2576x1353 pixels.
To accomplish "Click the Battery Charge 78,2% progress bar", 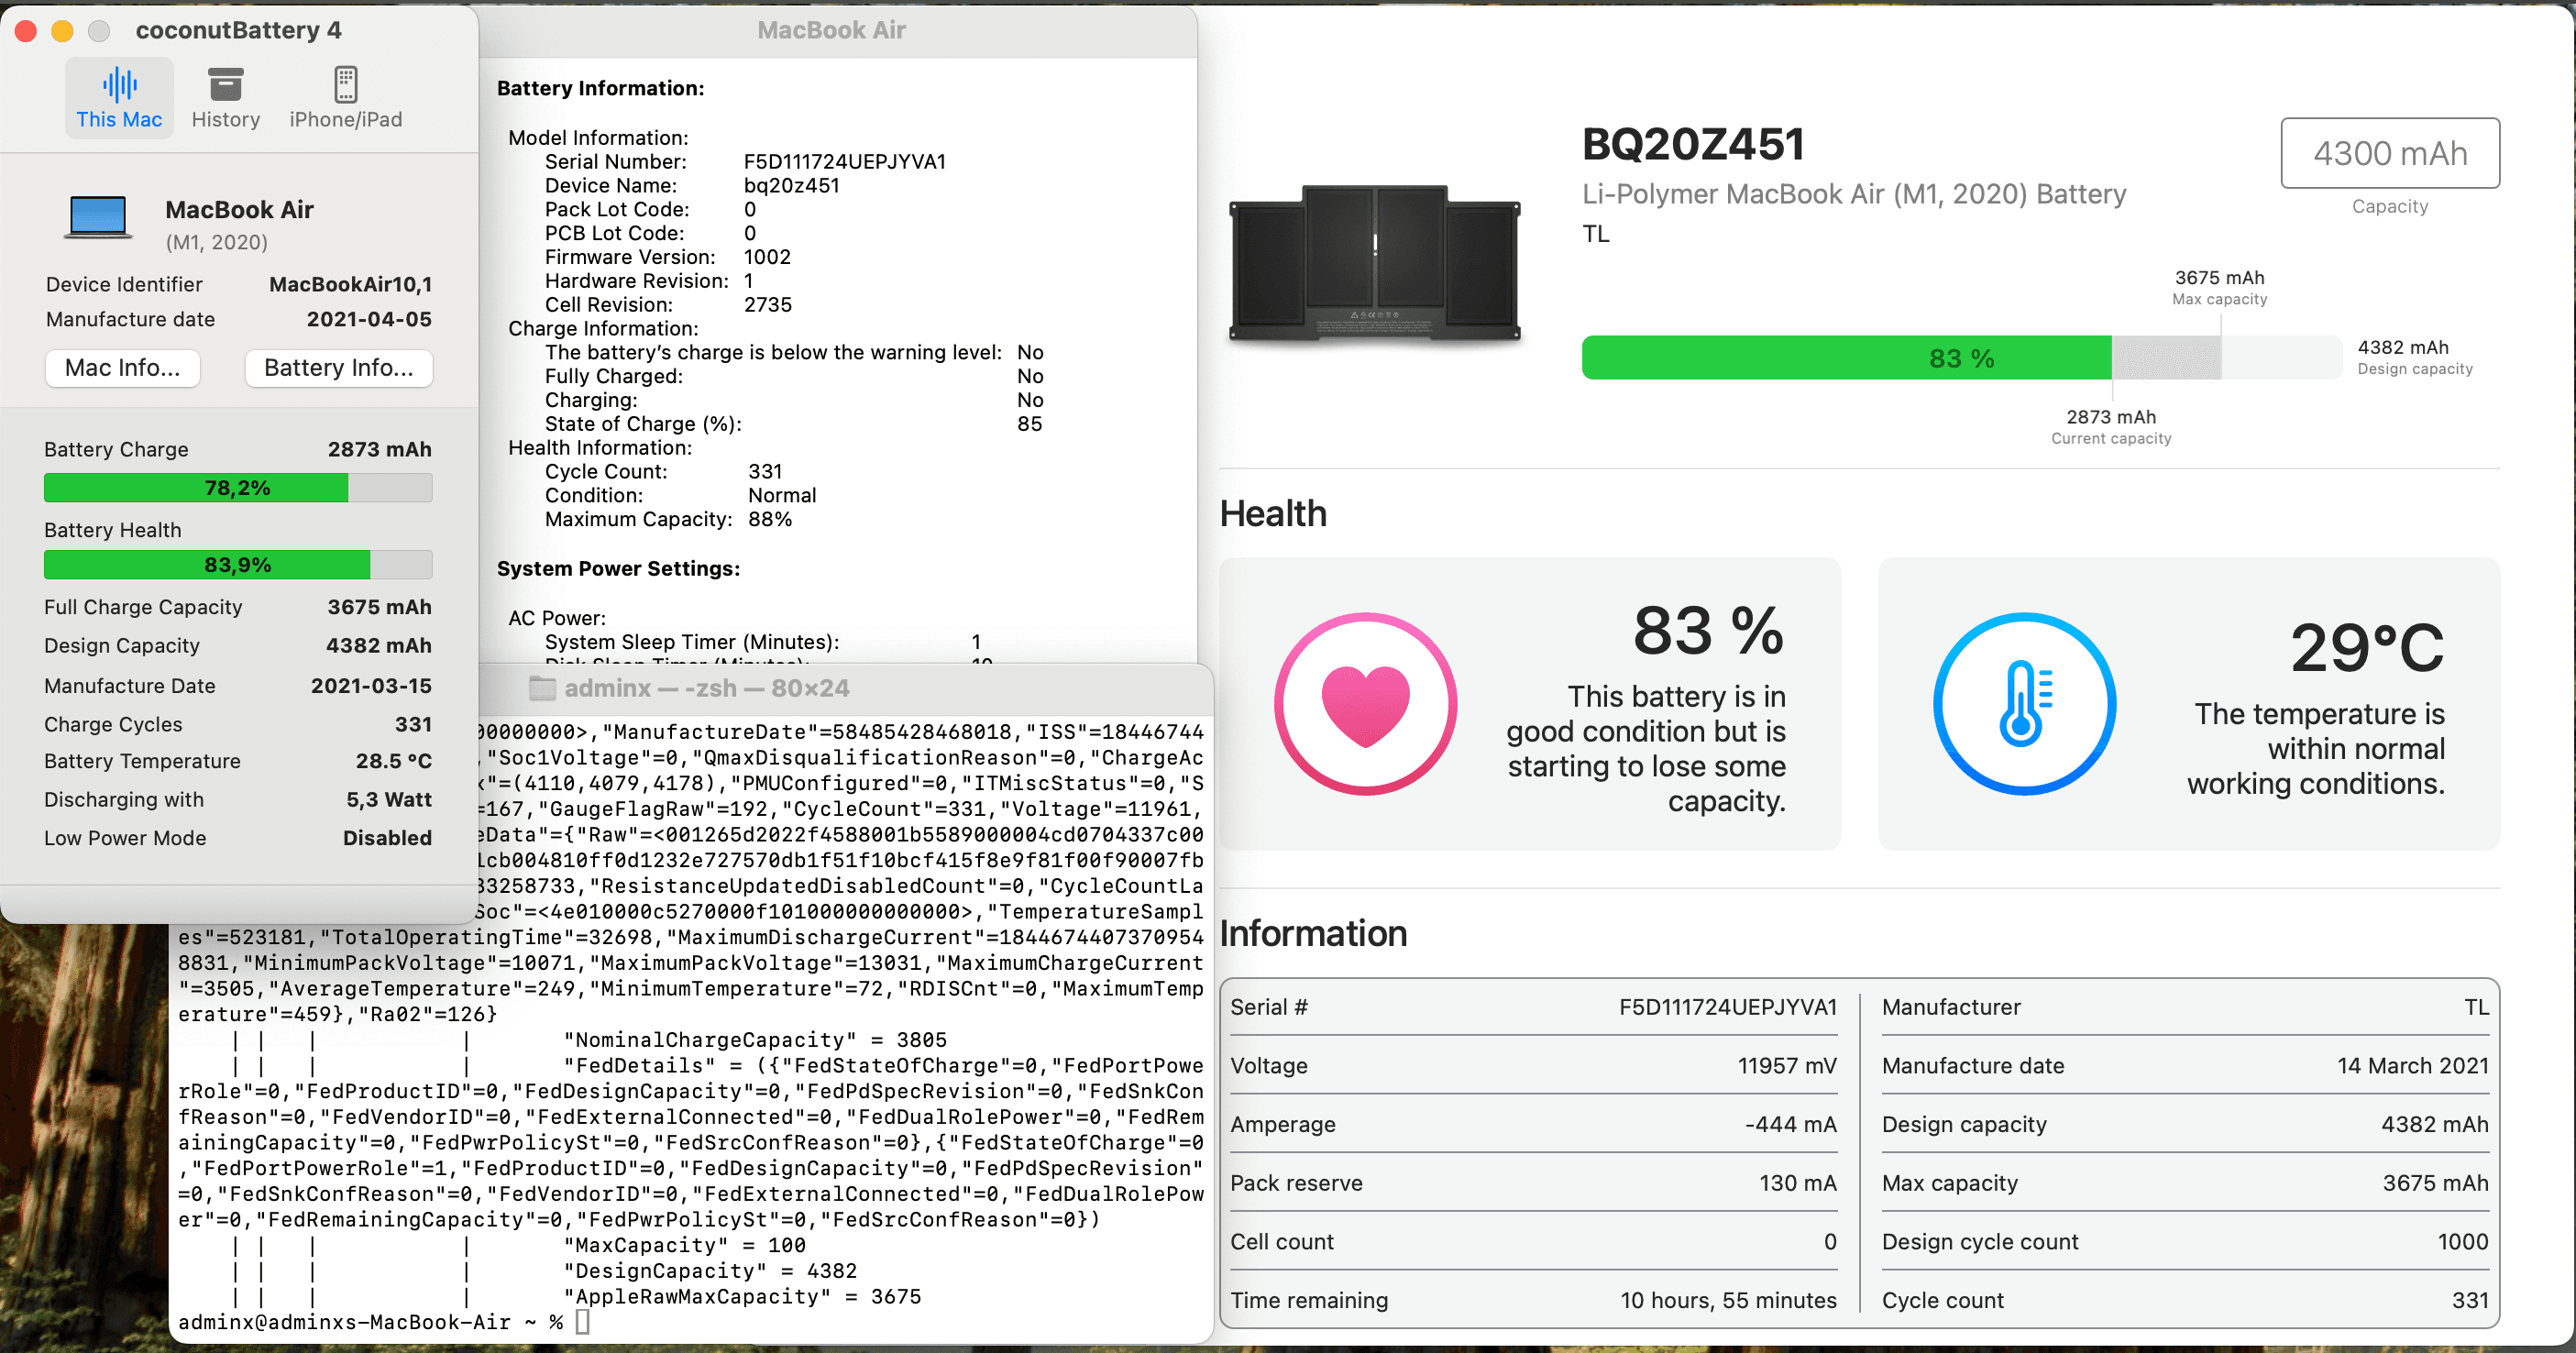I will coord(238,488).
